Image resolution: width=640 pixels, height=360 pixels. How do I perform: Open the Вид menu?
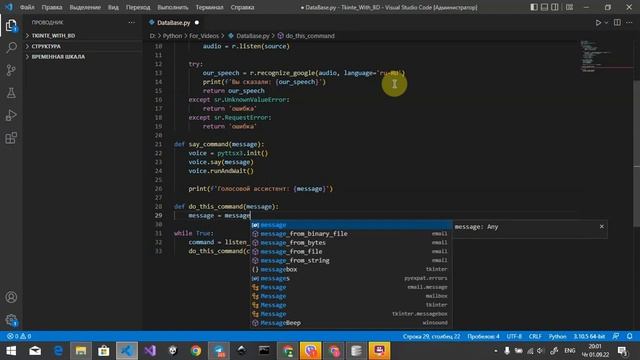[x=113, y=7]
